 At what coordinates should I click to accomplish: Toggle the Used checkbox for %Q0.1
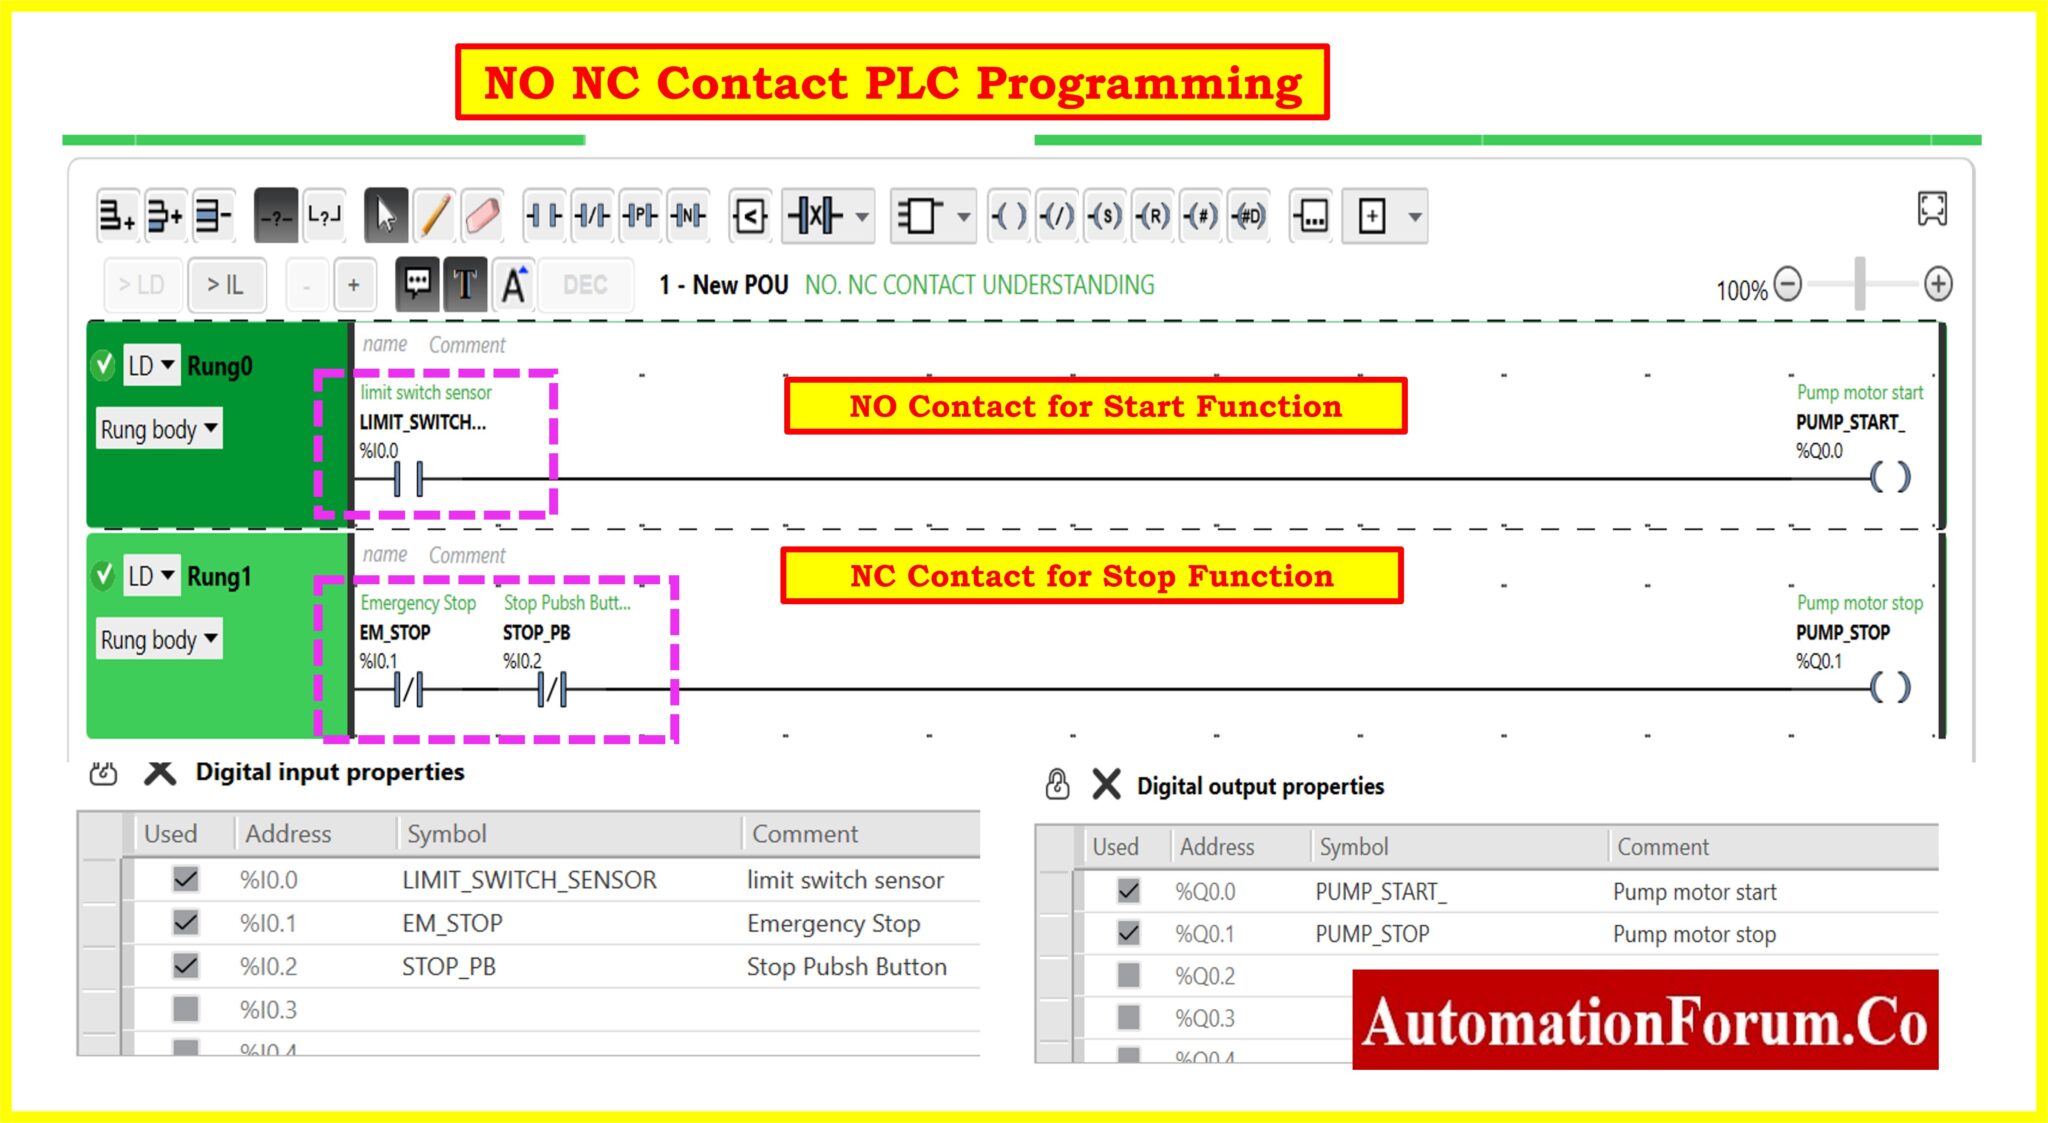coord(1127,933)
